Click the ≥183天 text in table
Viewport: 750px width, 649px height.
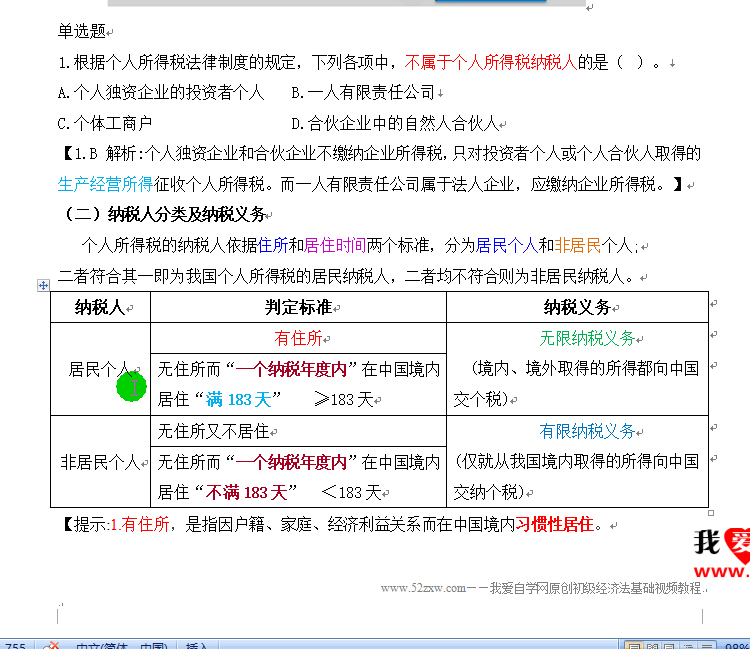(343, 399)
